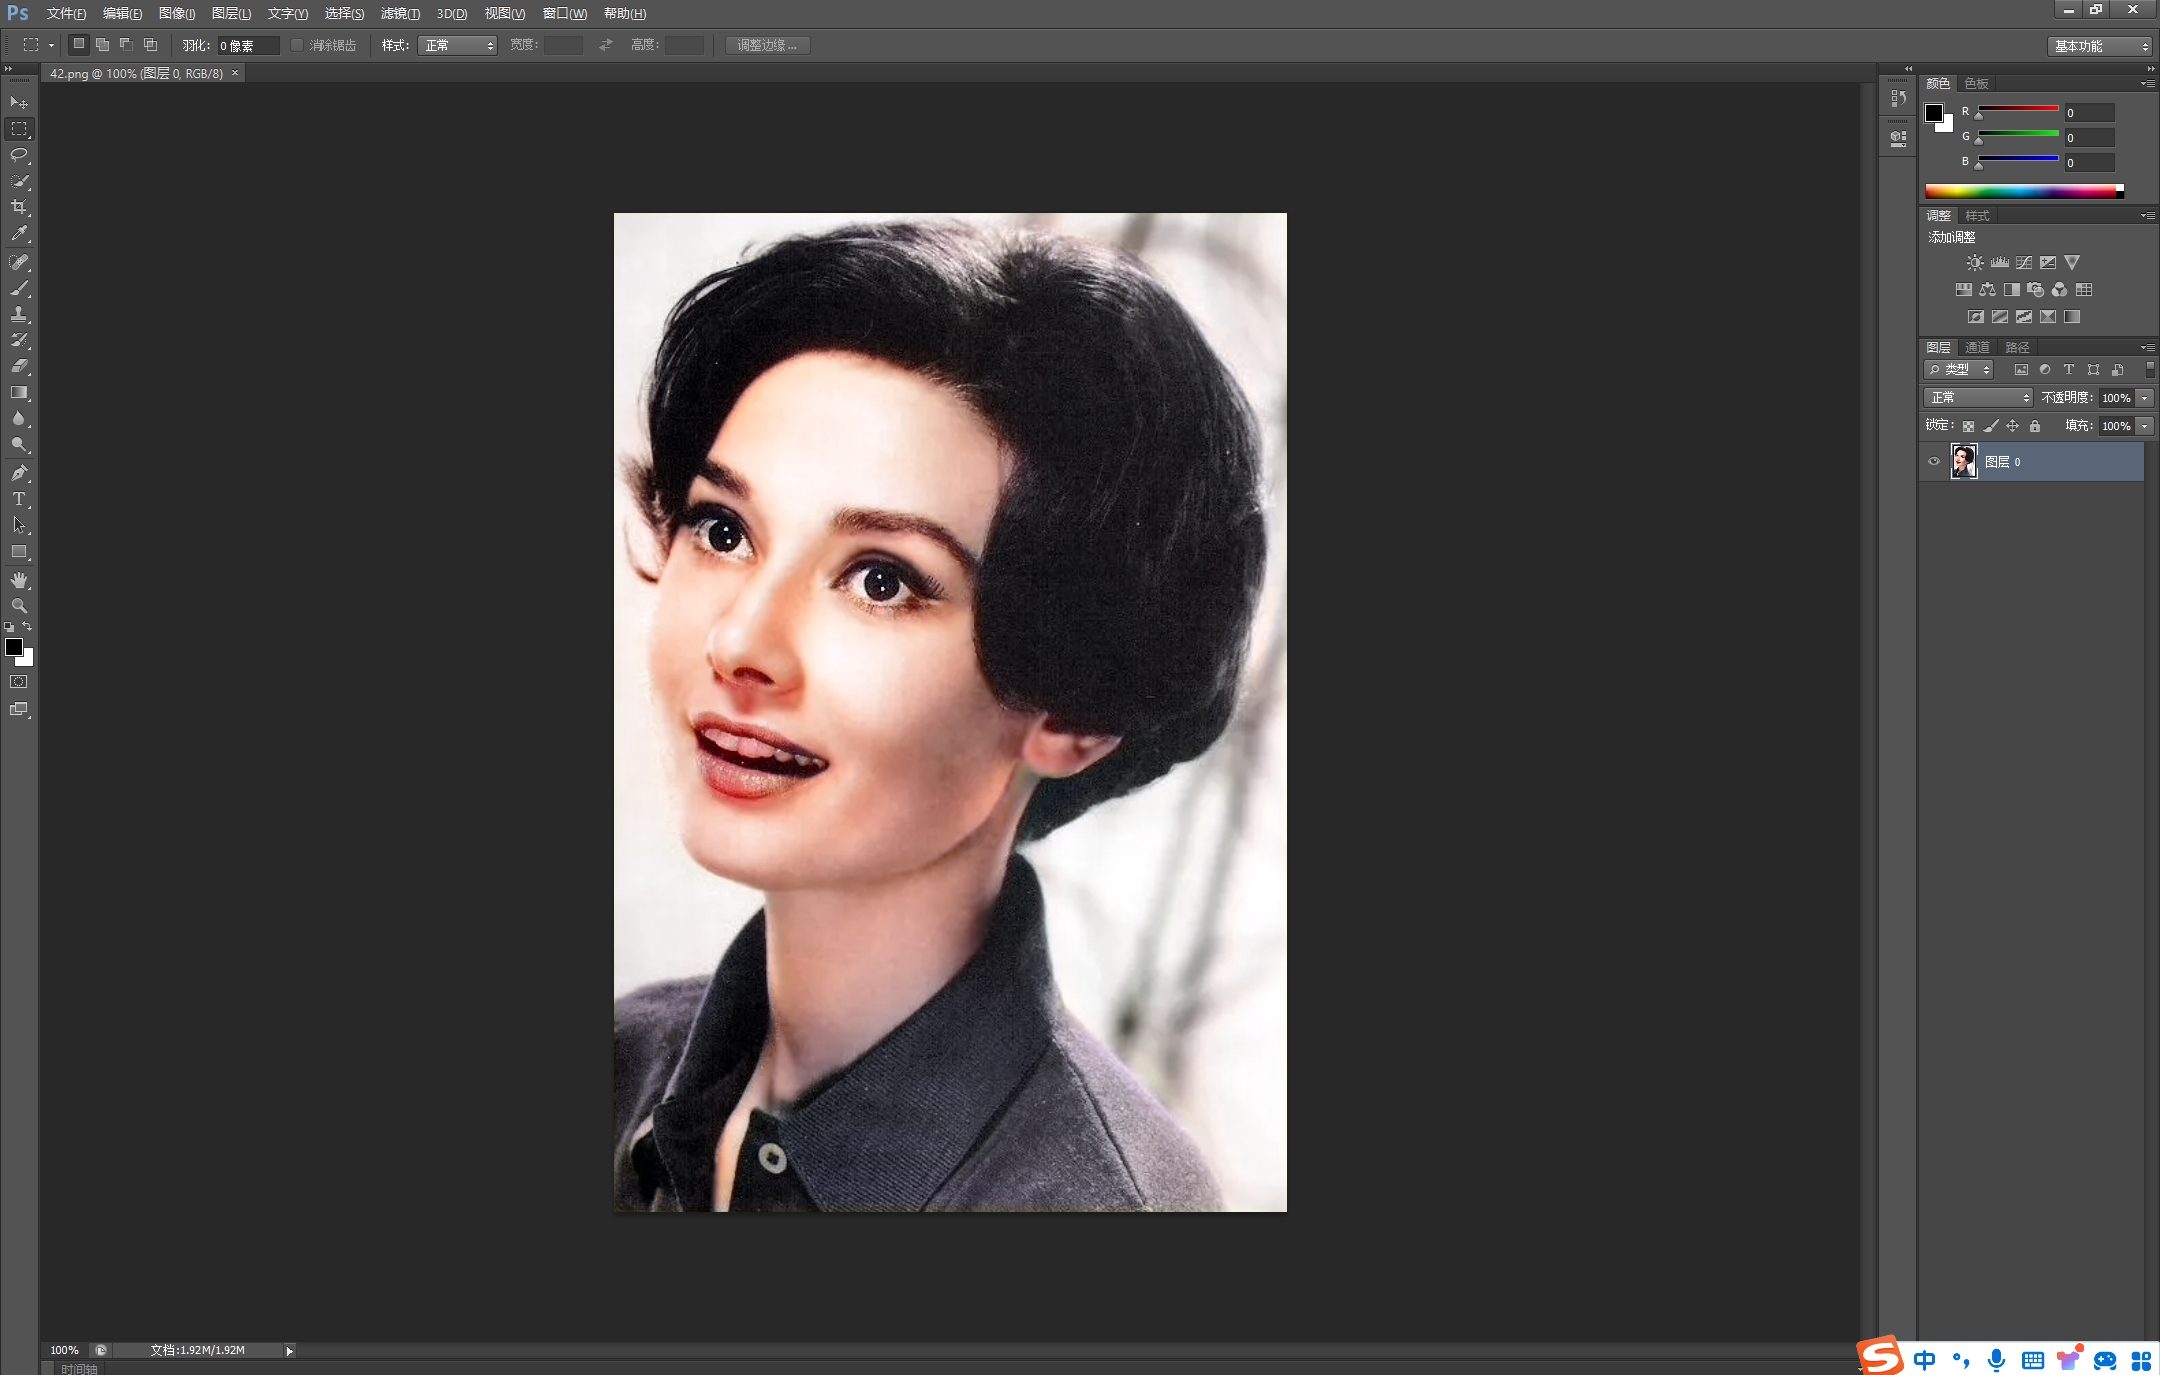The width and height of the screenshot is (2160, 1375).
Task: Close the 42.png document tab
Action: [x=235, y=73]
